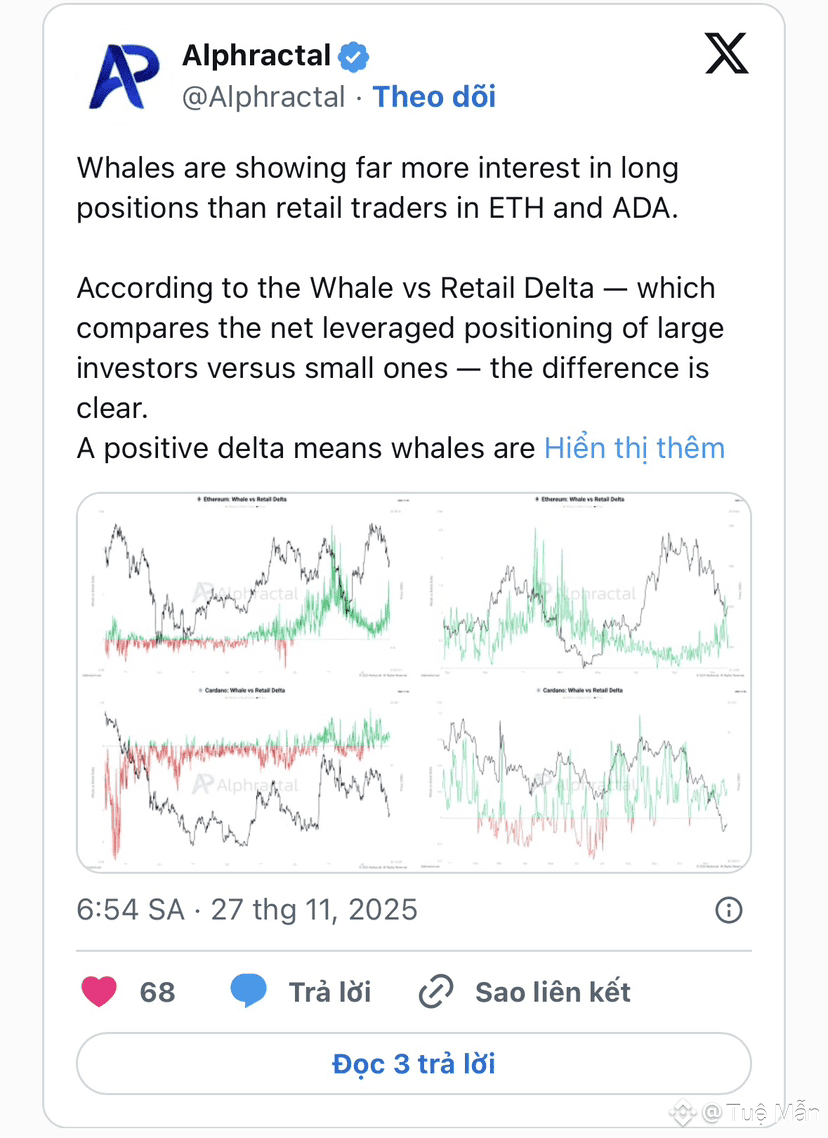Click the blue reply bubble icon
The height and width of the screenshot is (1138, 828).
(248, 991)
